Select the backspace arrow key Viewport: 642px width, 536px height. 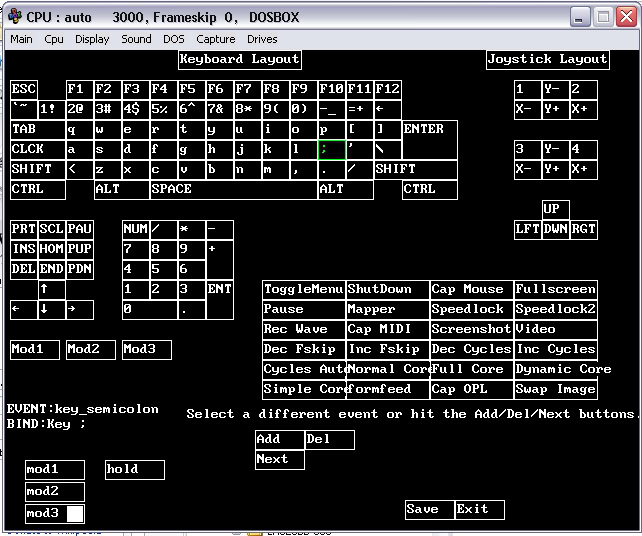pyautogui.click(x=387, y=109)
